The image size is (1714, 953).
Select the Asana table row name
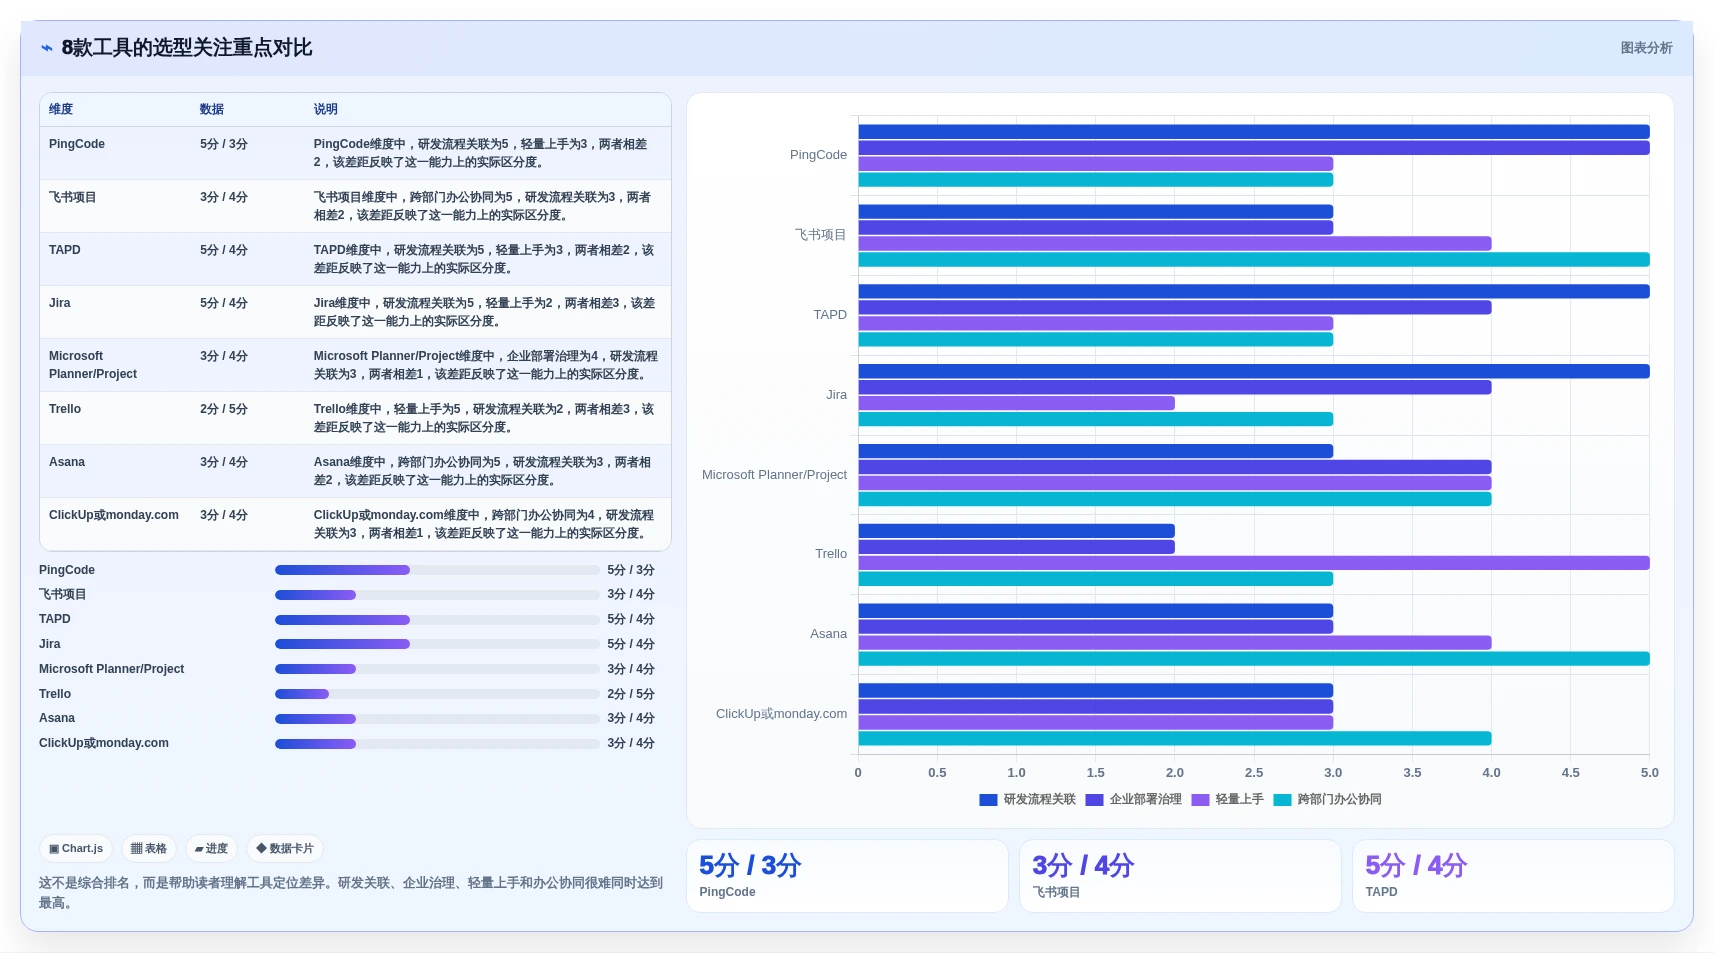(x=67, y=462)
